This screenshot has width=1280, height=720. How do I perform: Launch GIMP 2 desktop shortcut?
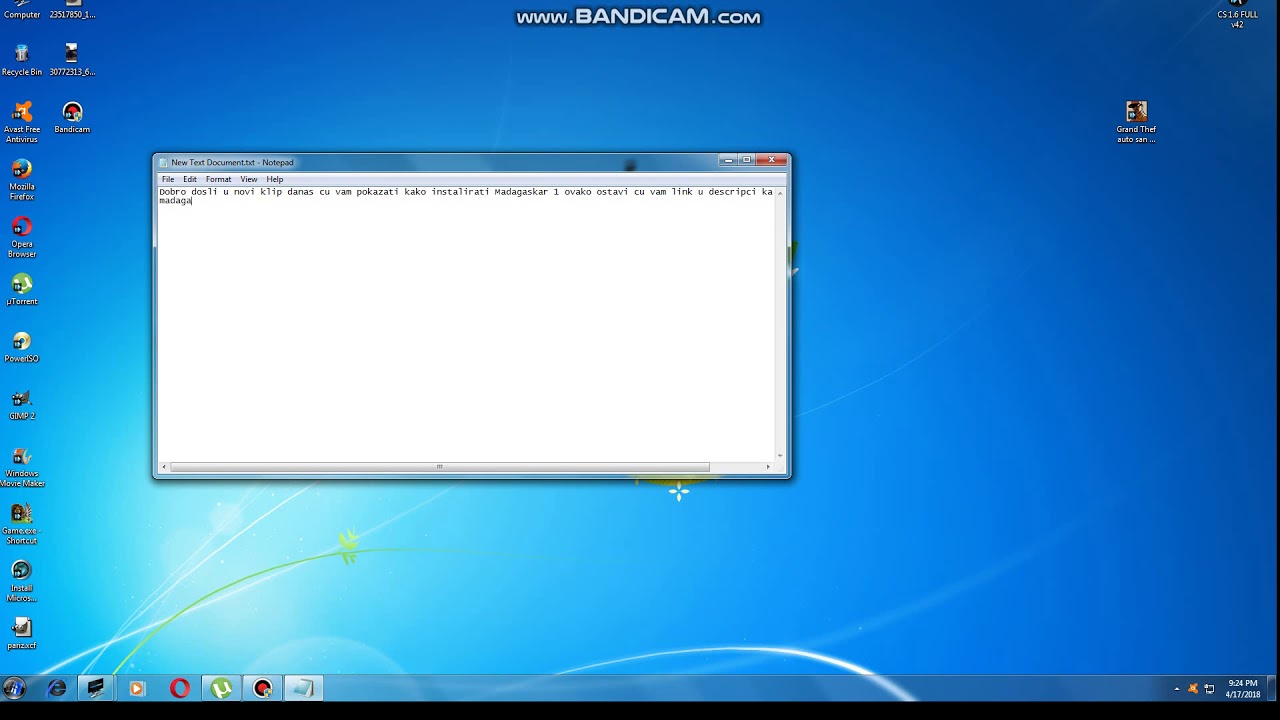pyautogui.click(x=22, y=404)
